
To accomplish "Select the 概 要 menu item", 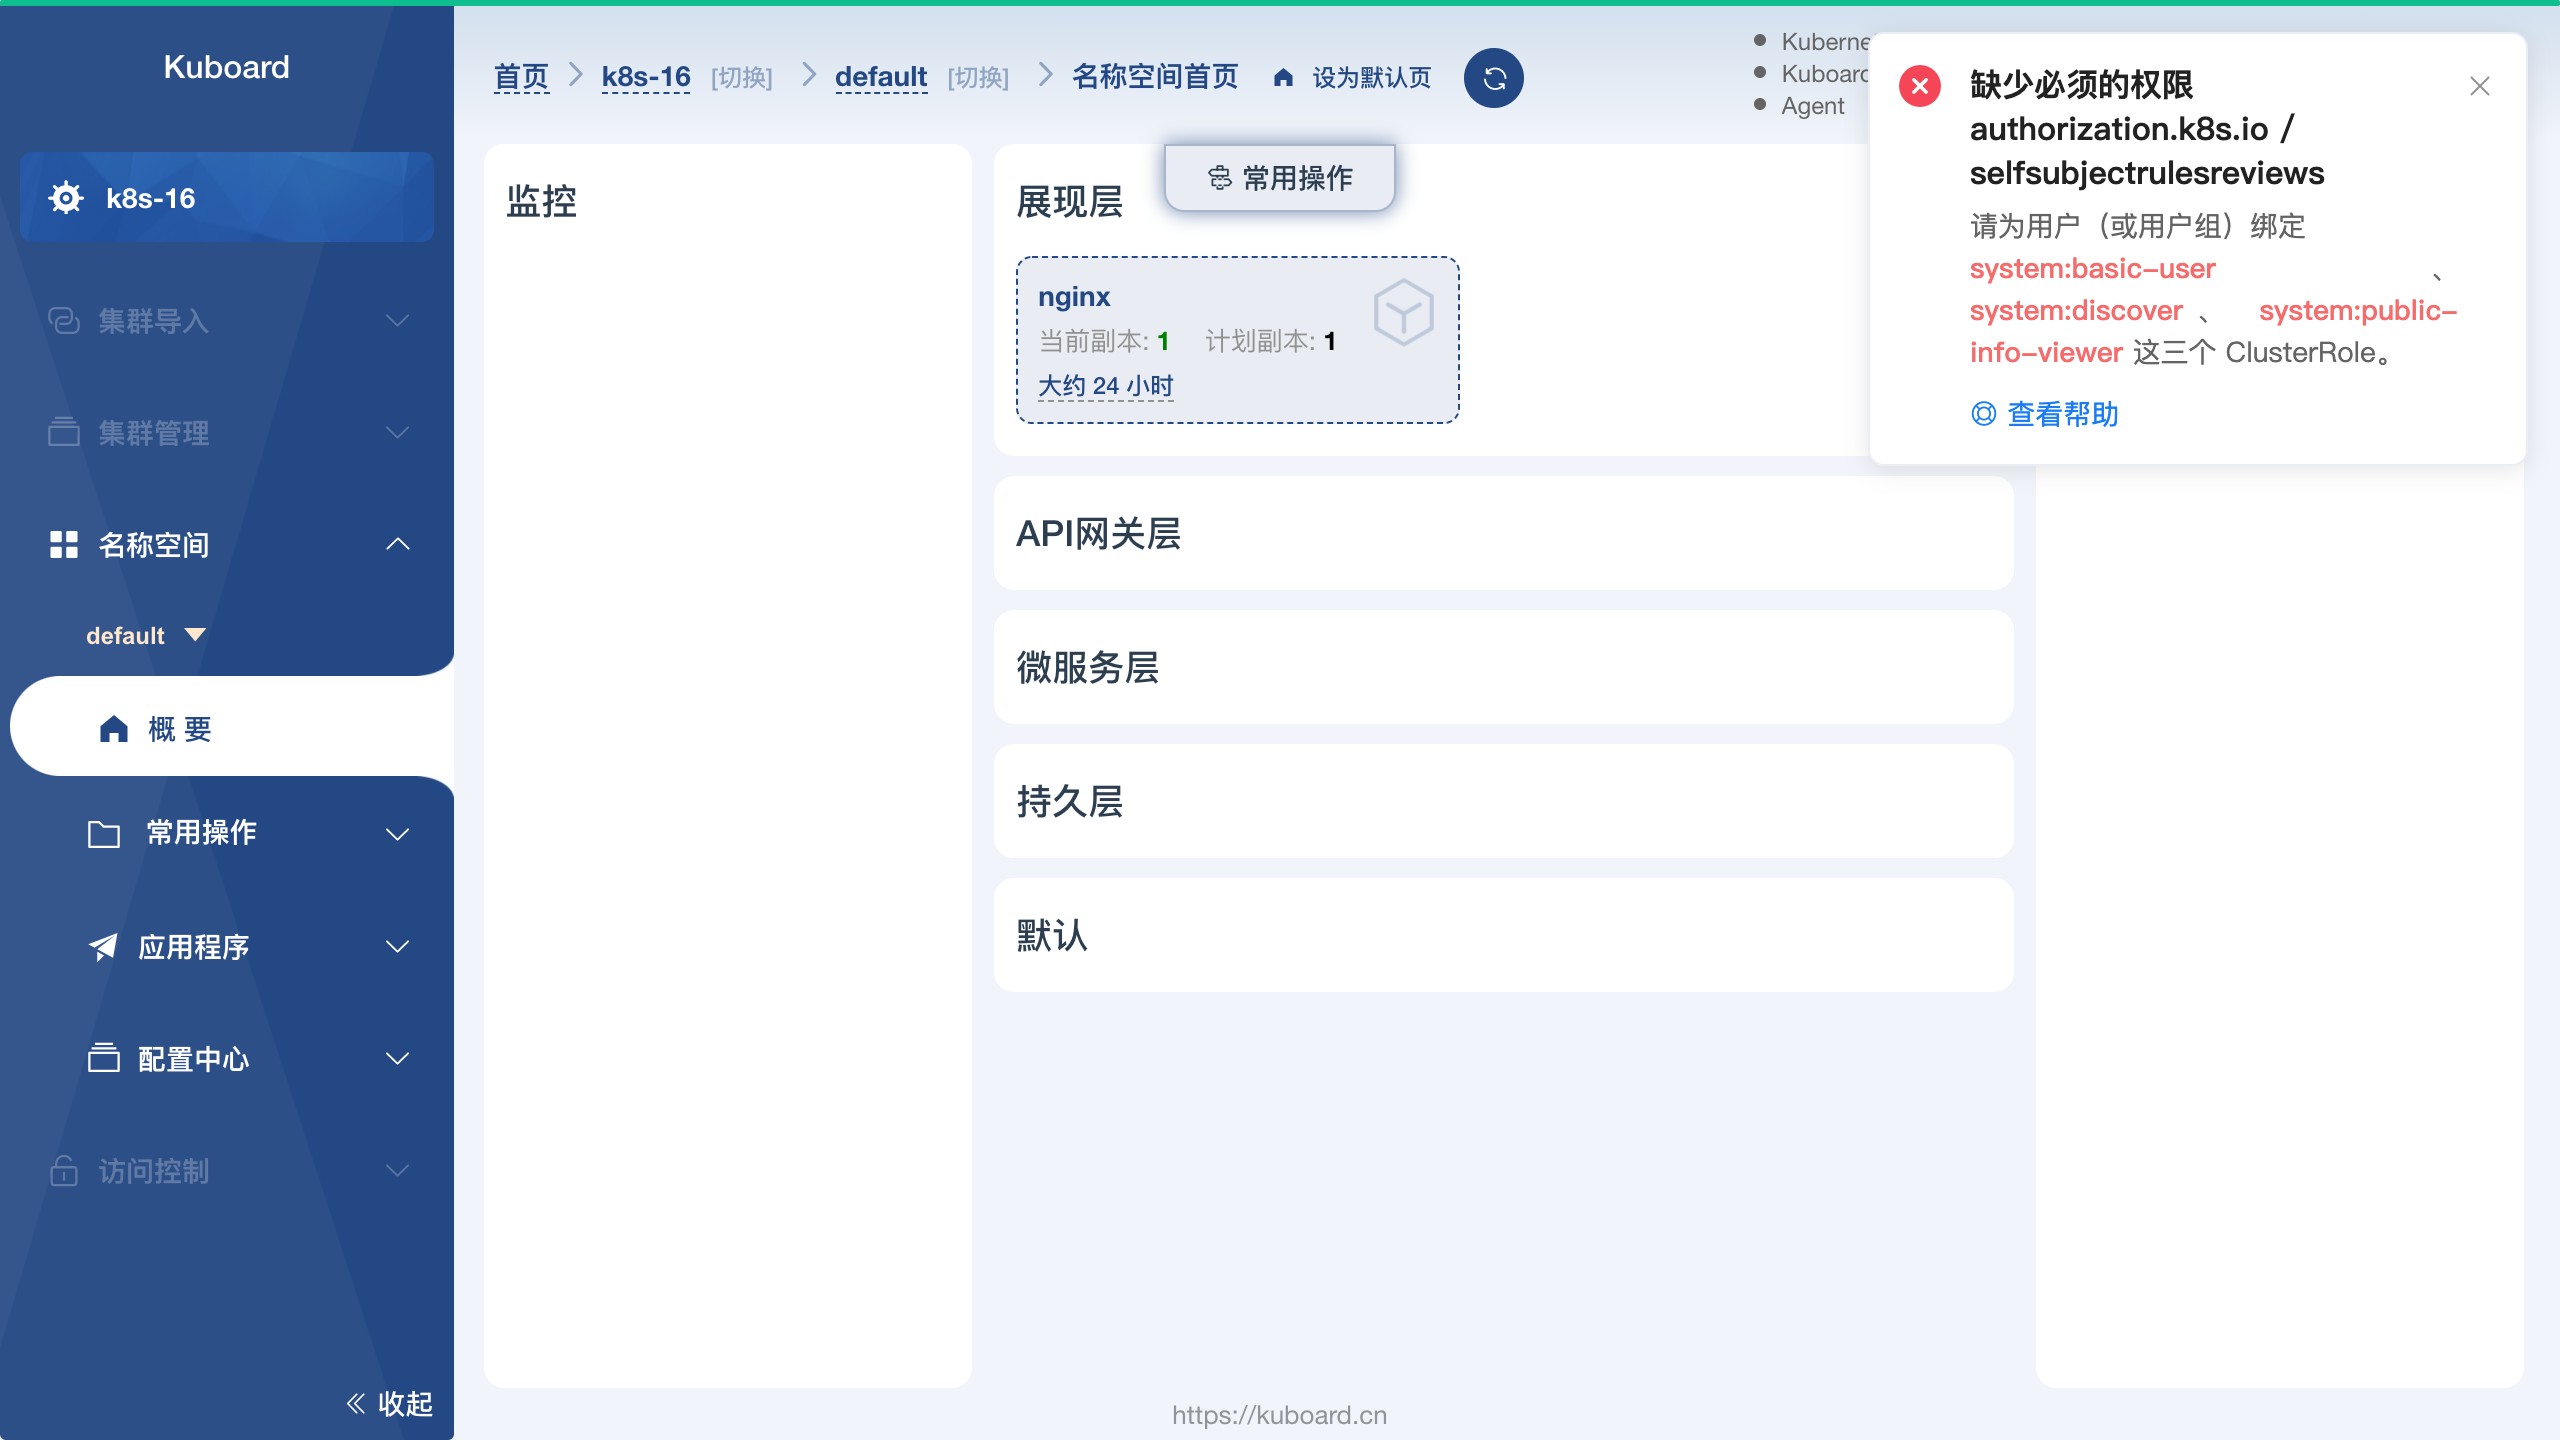I will (x=232, y=727).
